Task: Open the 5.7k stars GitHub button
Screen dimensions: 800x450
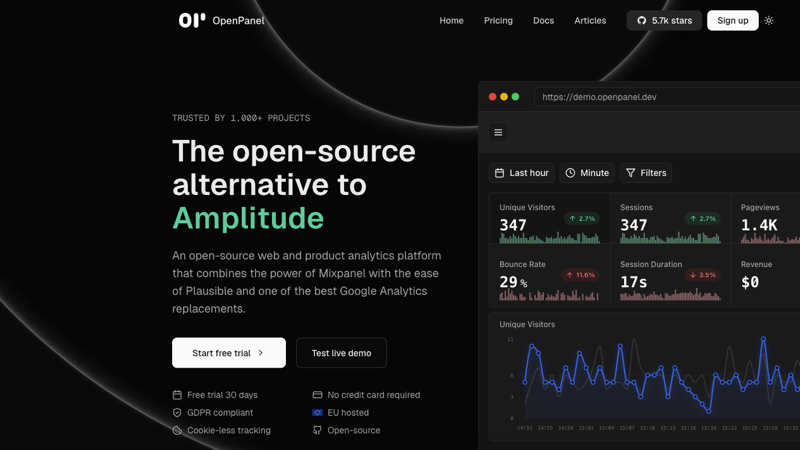Action: pos(664,20)
